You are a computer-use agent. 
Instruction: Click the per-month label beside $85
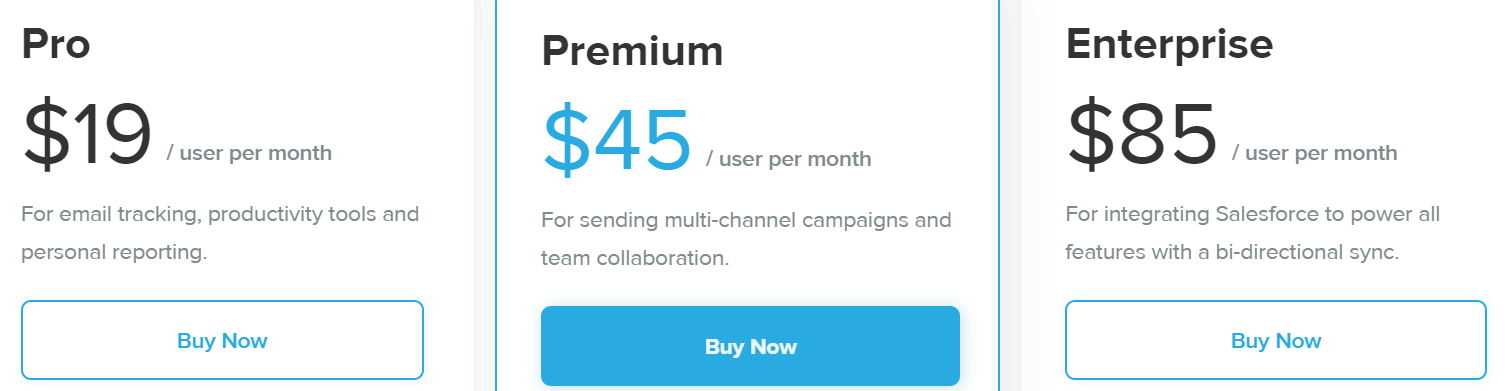[x=1314, y=153]
